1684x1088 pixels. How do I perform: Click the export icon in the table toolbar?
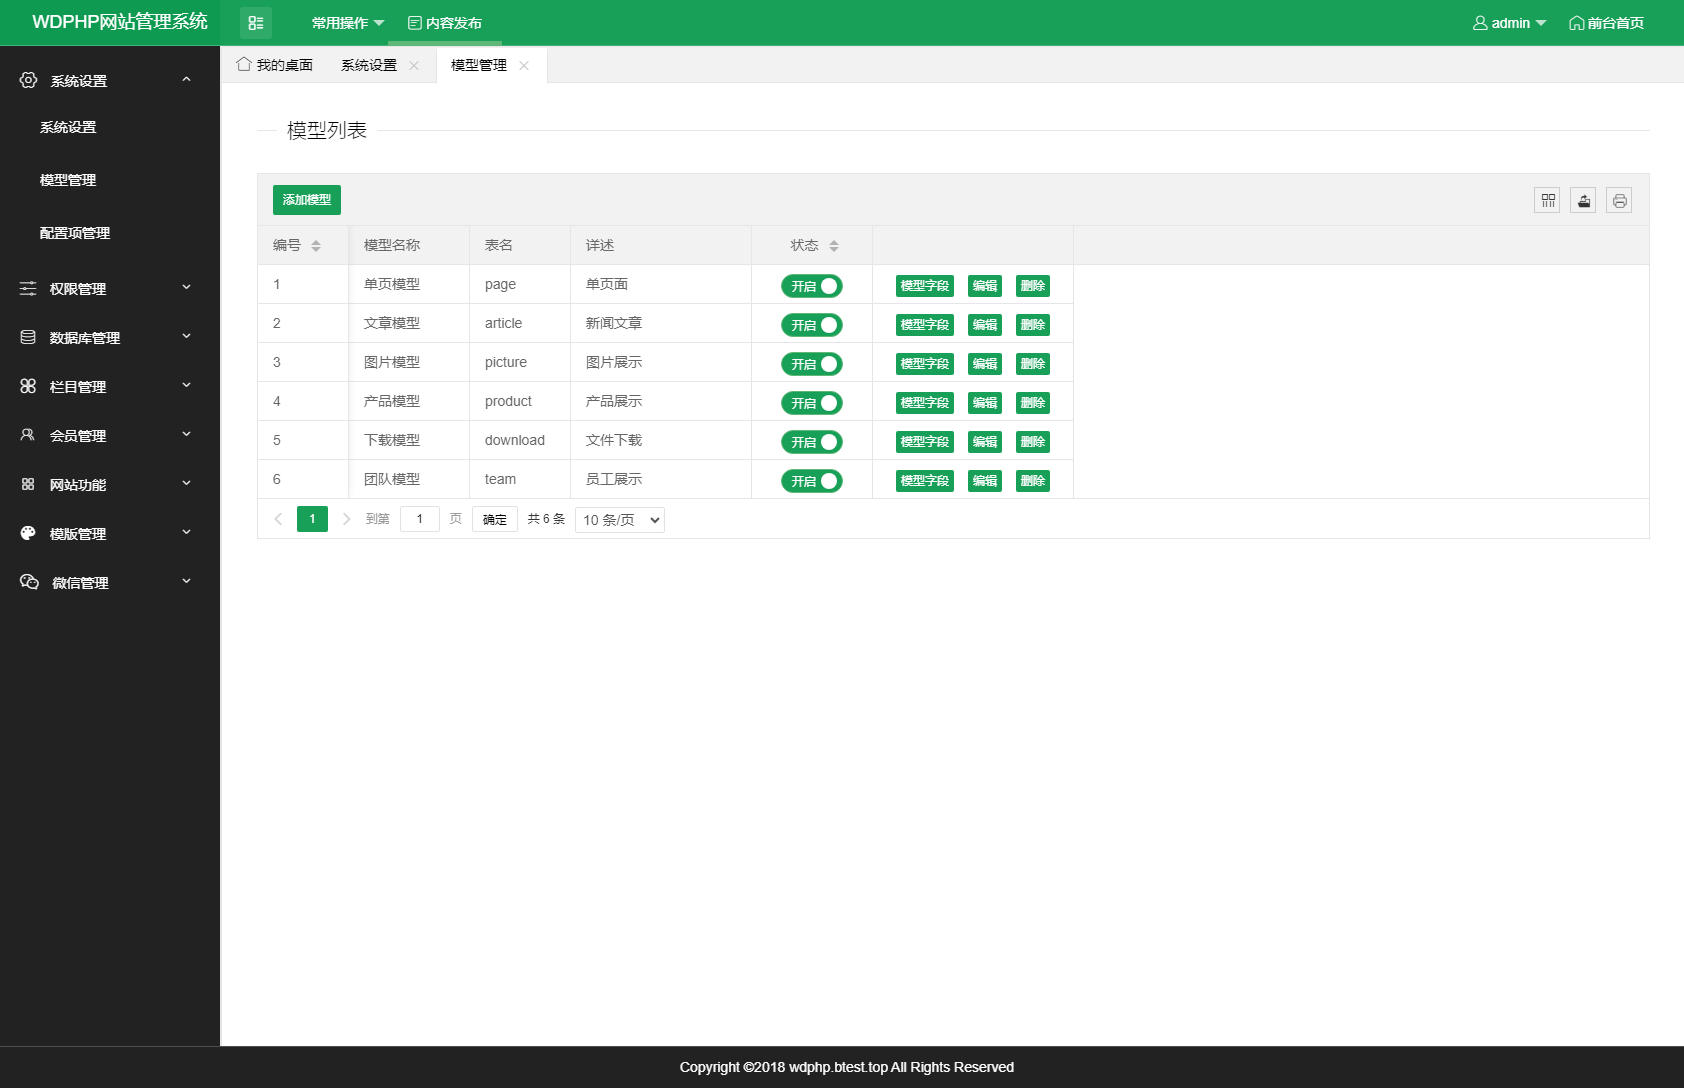click(1584, 200)
